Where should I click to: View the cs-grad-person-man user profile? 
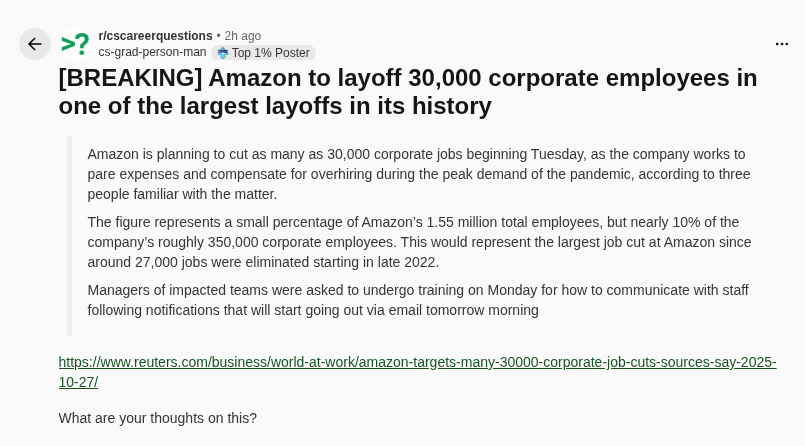pyautogui.click(x=152, y=52)
